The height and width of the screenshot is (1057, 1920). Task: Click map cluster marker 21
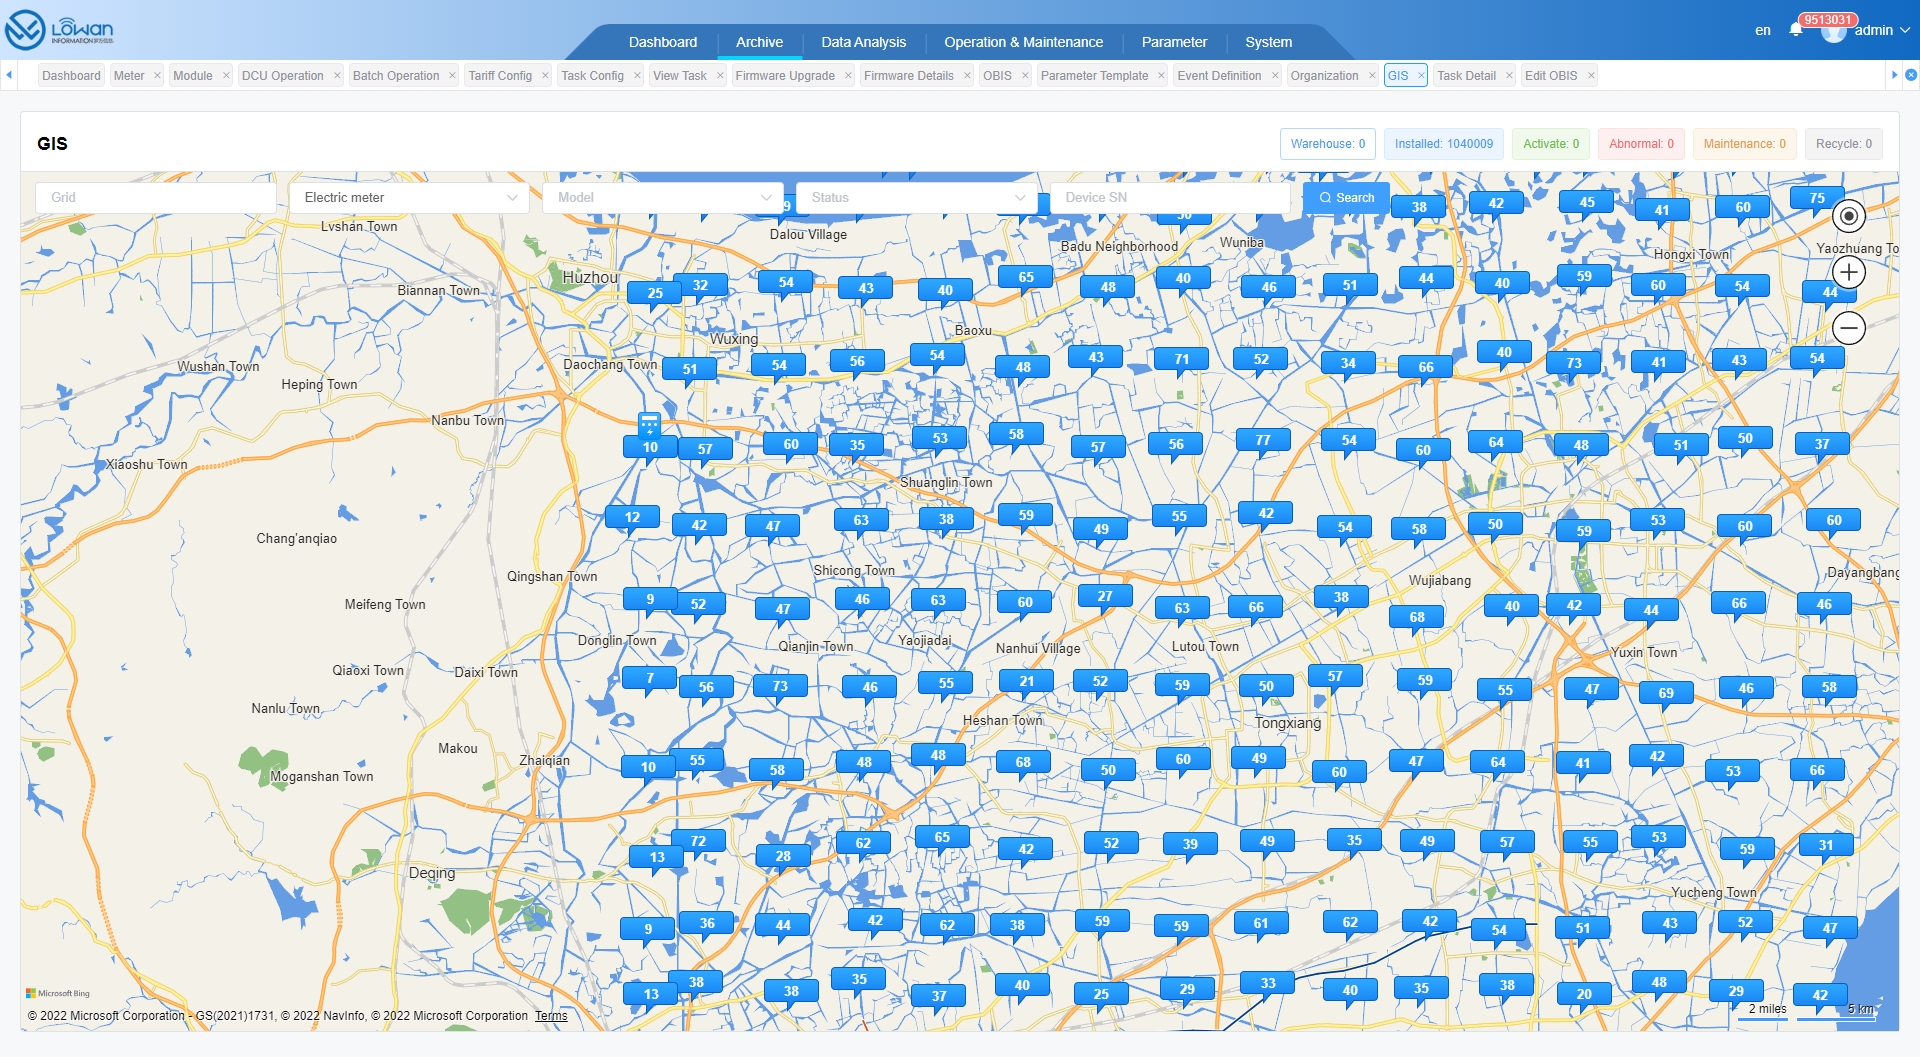tap(1027, 681)
